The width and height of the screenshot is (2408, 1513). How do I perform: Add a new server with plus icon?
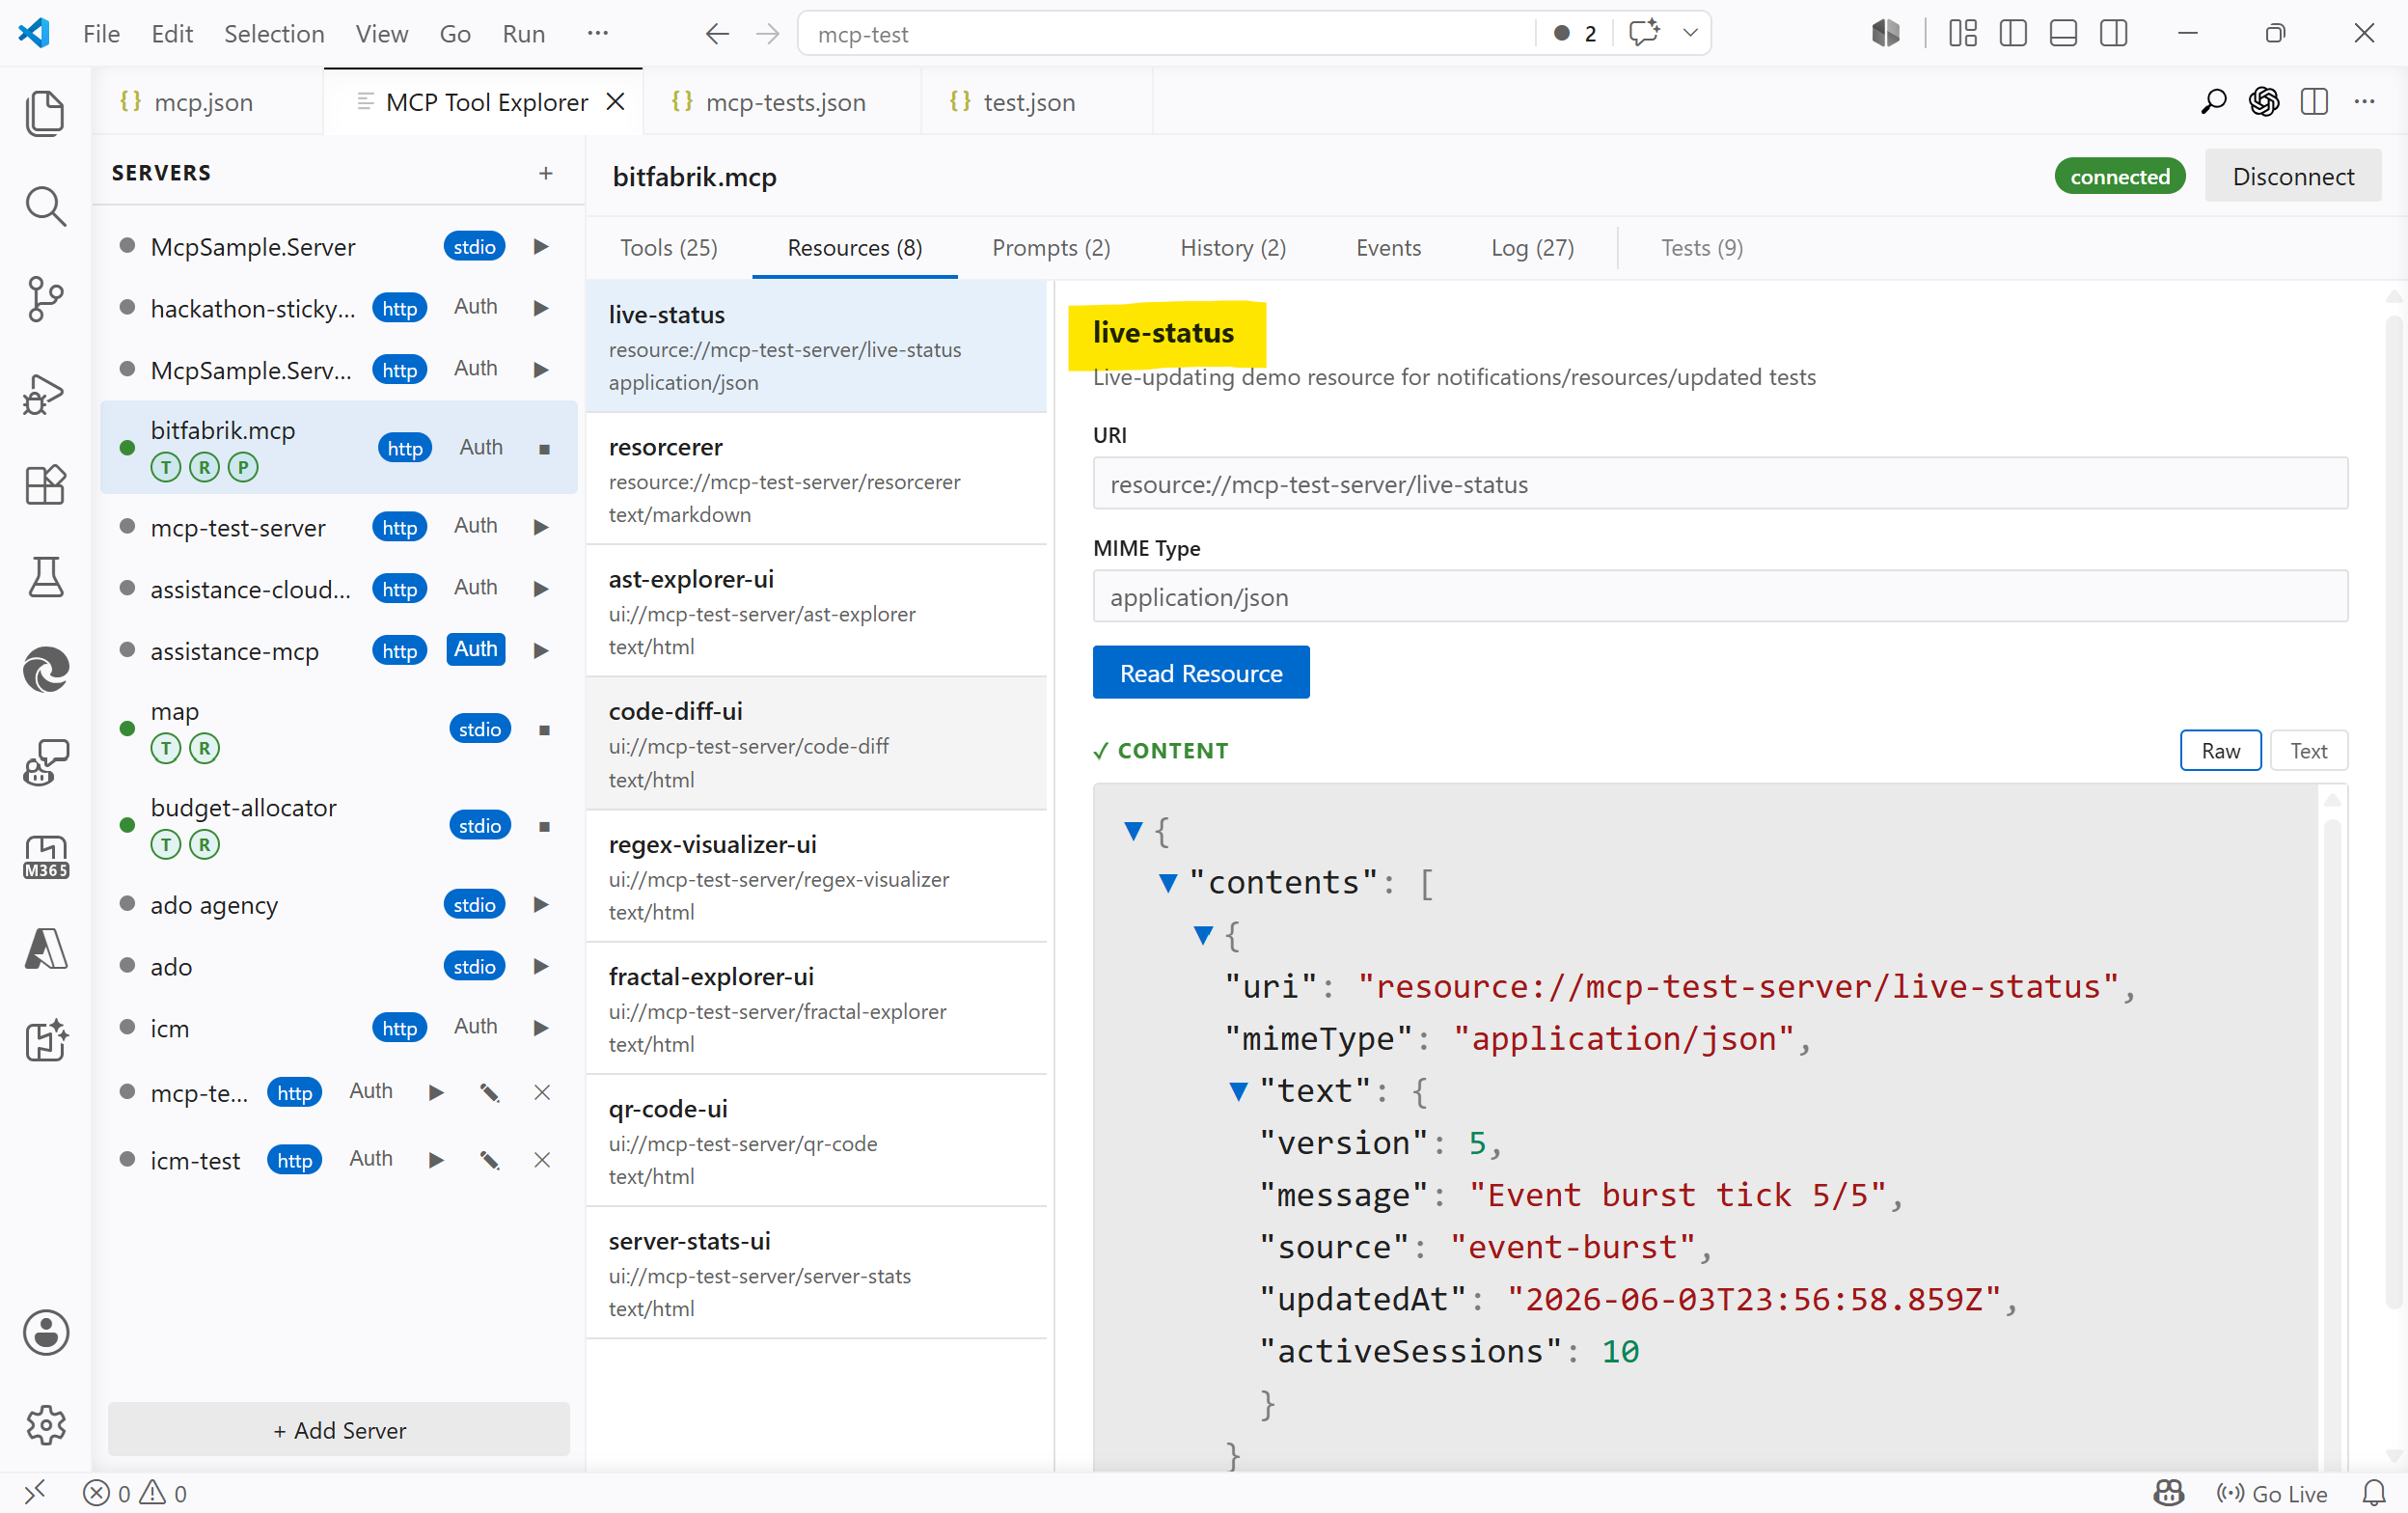546,173
